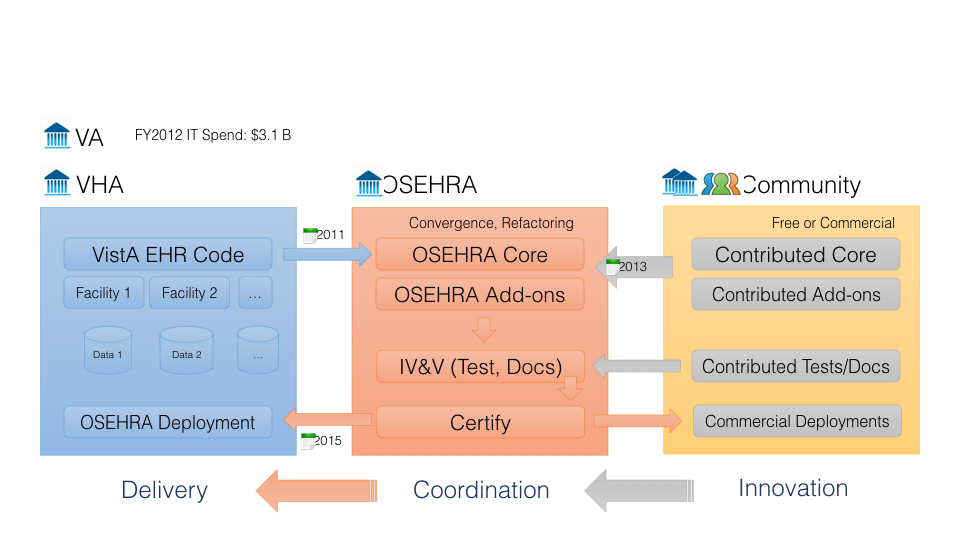Select the OSEHRA Deployment box
The image size is (960, 540).
(x=168, y=422)
